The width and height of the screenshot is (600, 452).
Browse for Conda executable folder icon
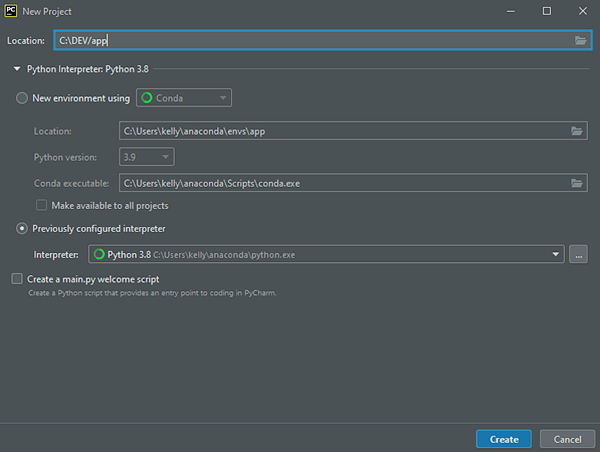(x=577, y=183)
